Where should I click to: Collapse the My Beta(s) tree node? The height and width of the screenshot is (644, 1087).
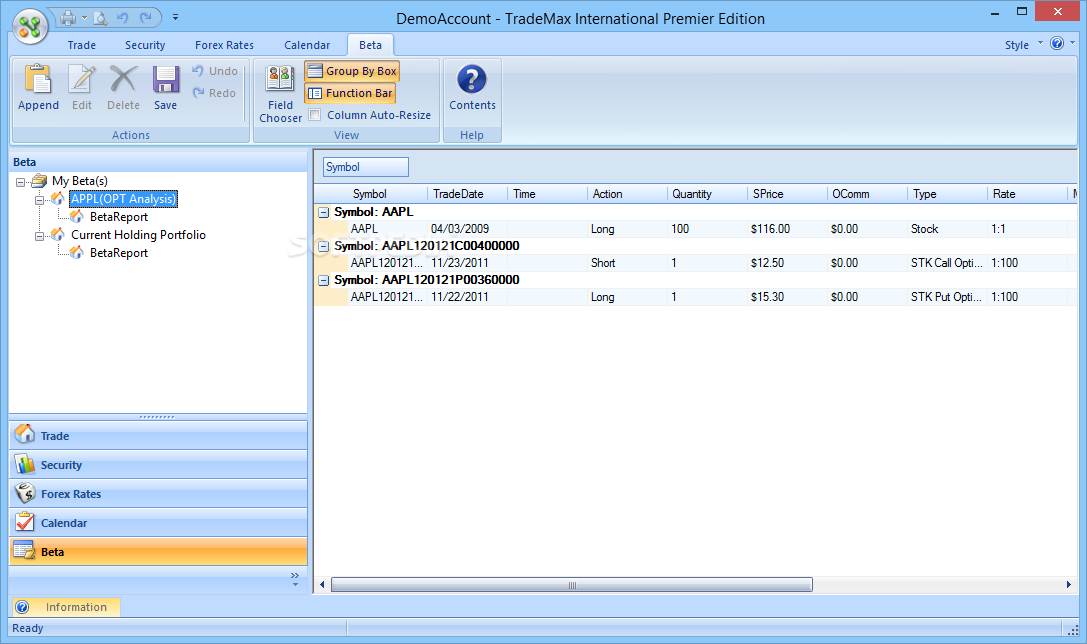pos(21,182)
